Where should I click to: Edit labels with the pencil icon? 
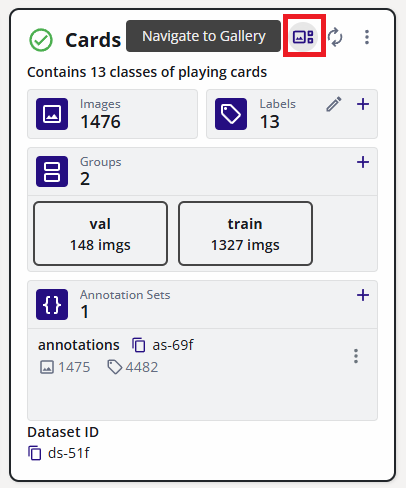pos(334,104)
